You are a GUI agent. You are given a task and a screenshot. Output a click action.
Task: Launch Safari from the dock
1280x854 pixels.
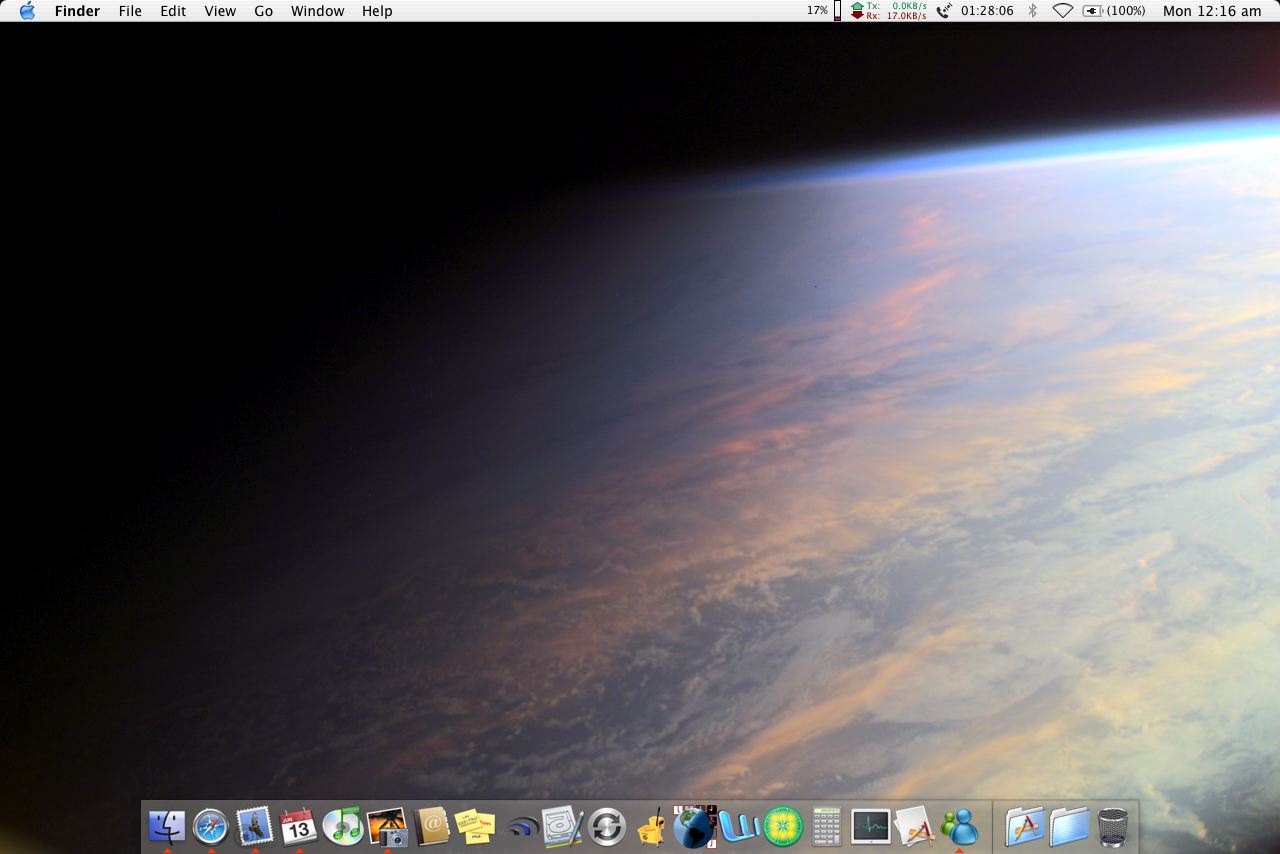click(210, 827)
